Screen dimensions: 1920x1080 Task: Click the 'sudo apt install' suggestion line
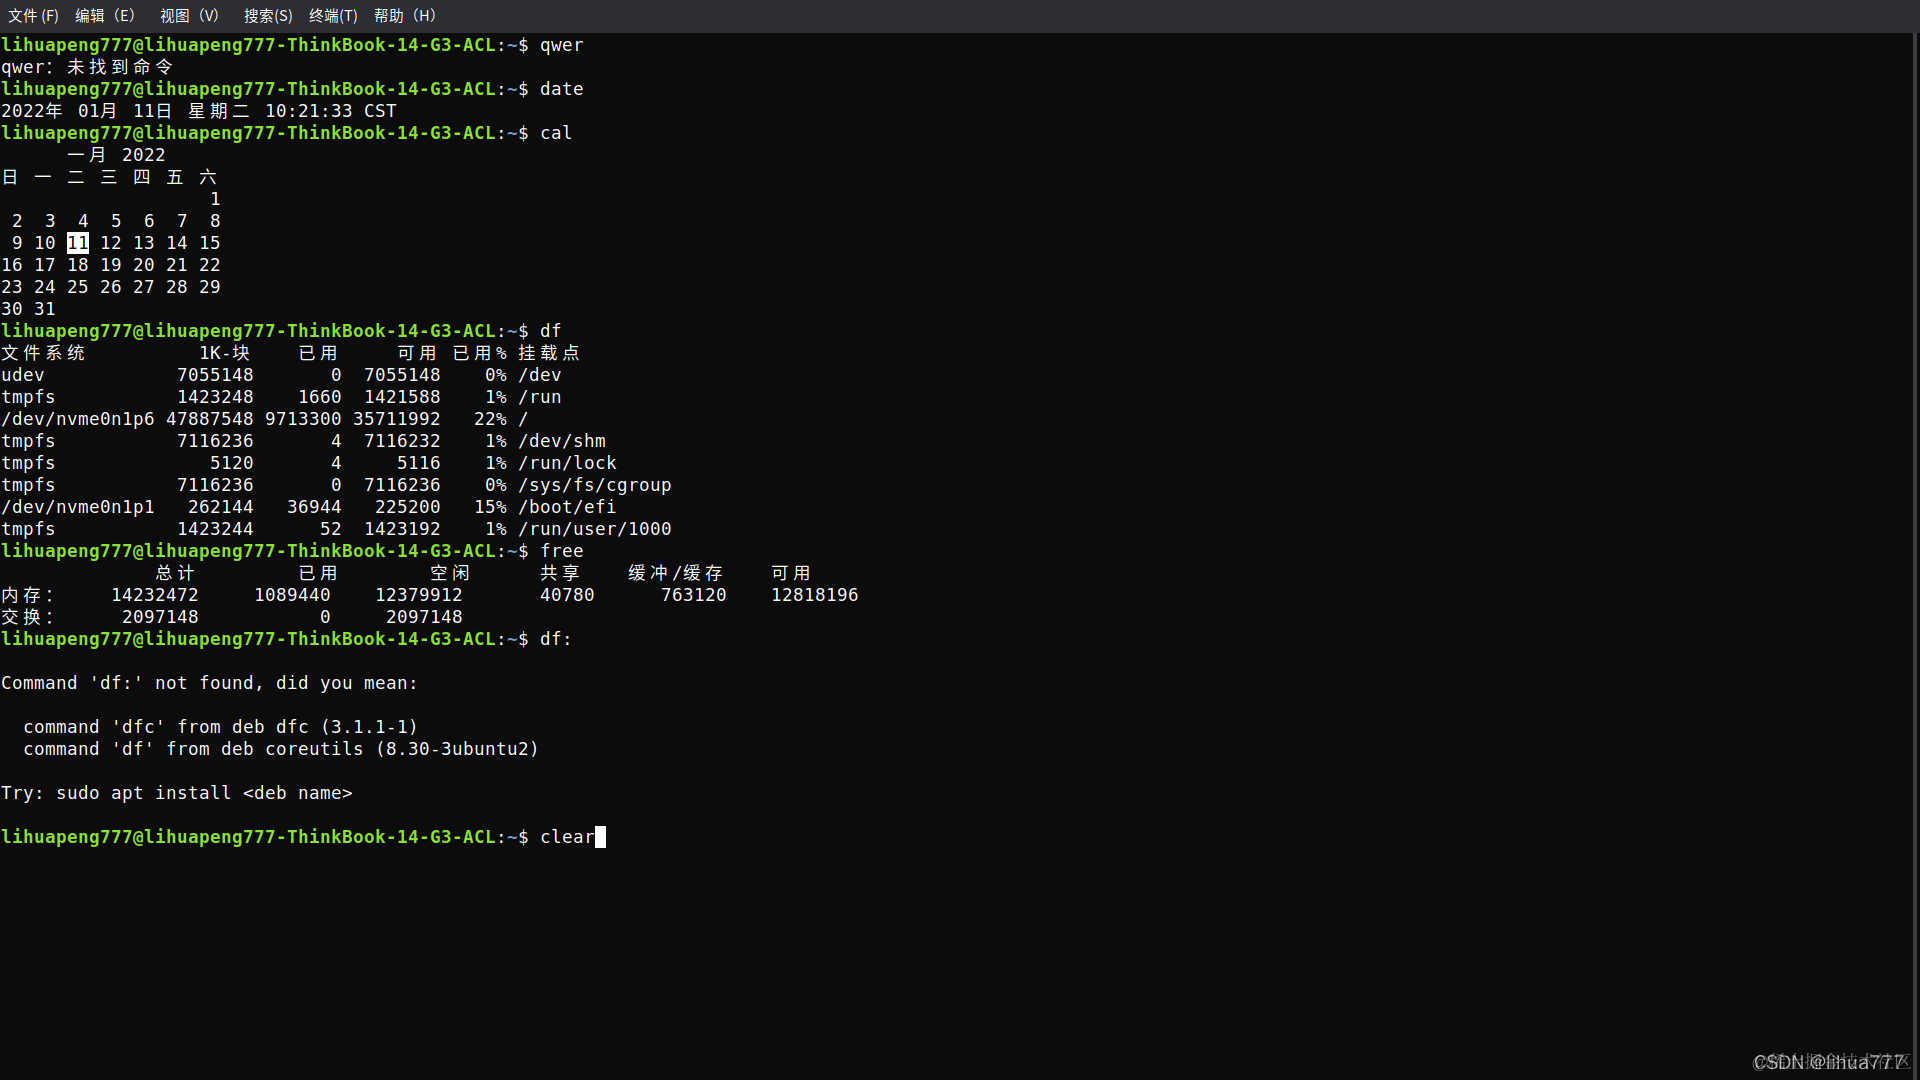pos(177,793)
